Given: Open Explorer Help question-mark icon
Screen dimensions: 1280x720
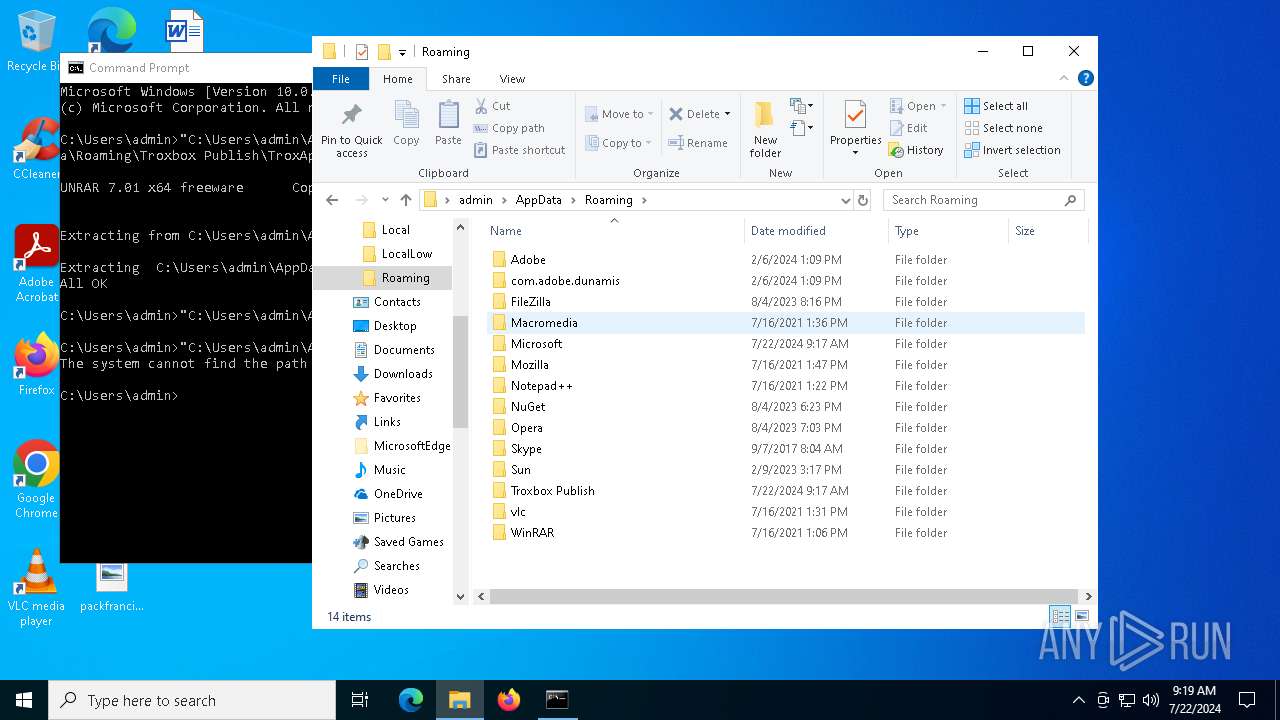Looking at the screenshot, I should pyautogui.click(x=1085, y=79).
